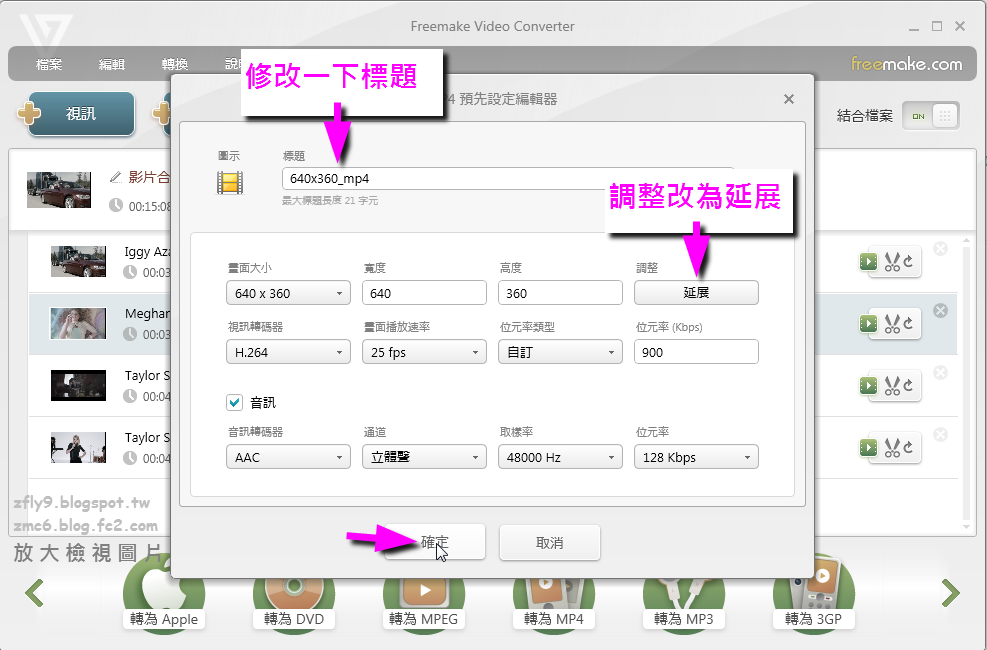Select the last Taylor S video thumbnail
The image size is (987, 650).
78,447
